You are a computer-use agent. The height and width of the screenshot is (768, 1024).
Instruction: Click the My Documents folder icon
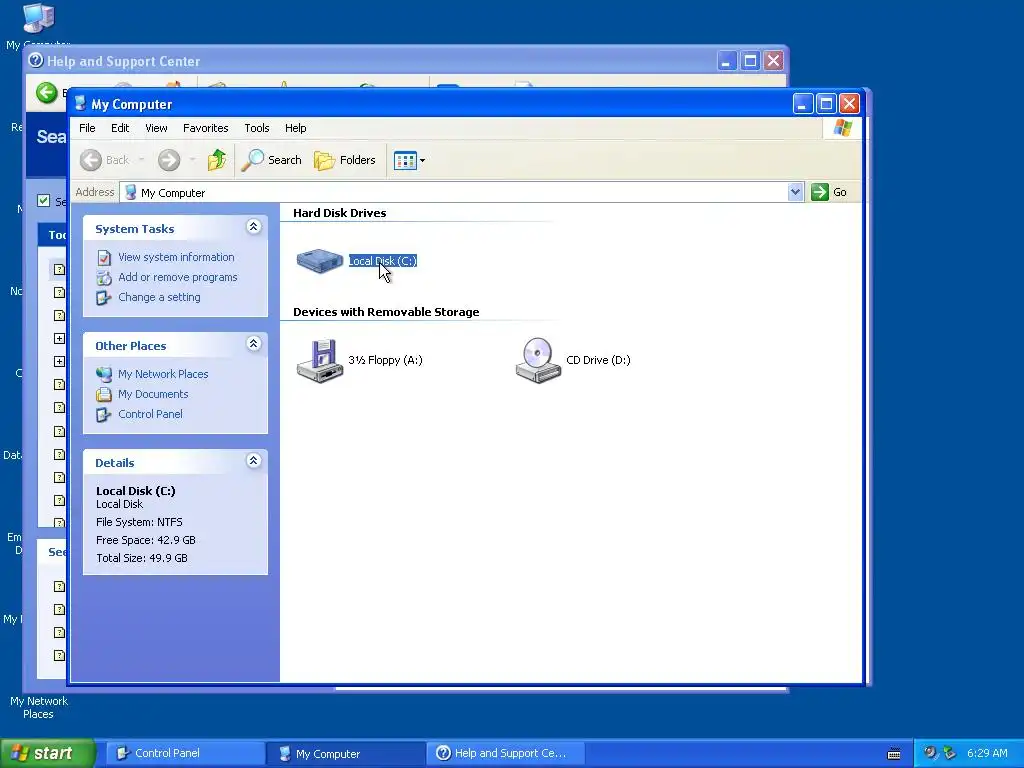(104, 394)
